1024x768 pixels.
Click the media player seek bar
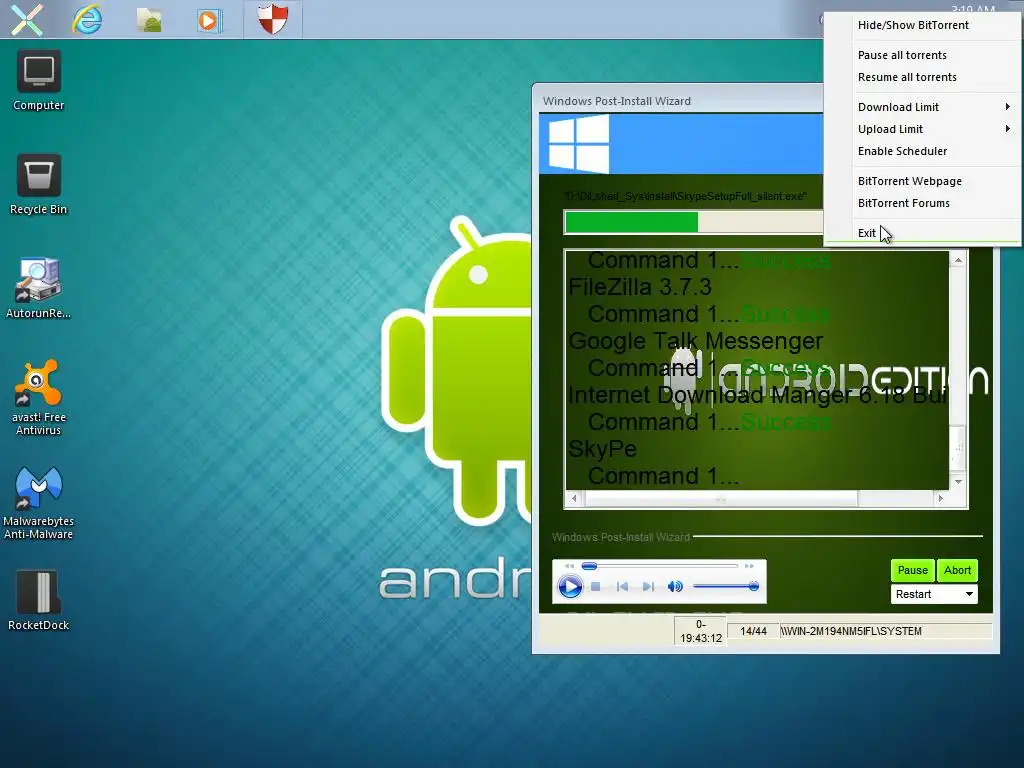click(660, 566)
